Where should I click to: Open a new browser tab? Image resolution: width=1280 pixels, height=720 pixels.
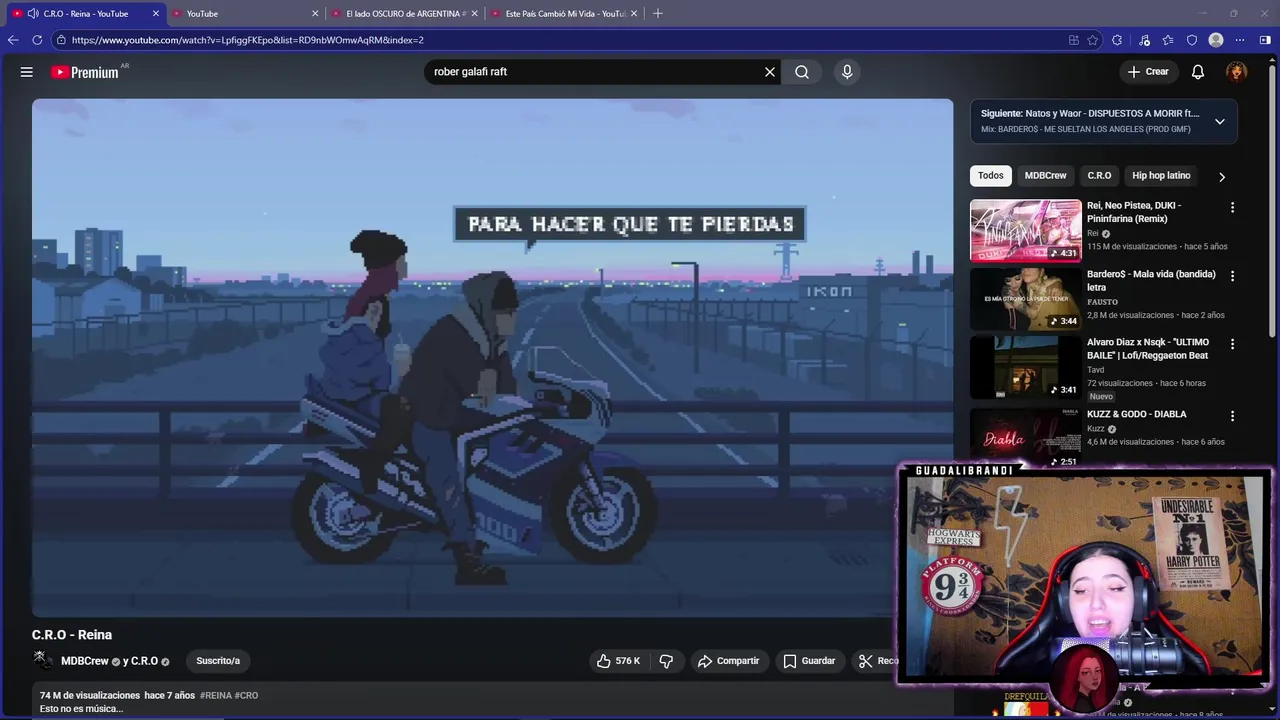click(657, 13)
